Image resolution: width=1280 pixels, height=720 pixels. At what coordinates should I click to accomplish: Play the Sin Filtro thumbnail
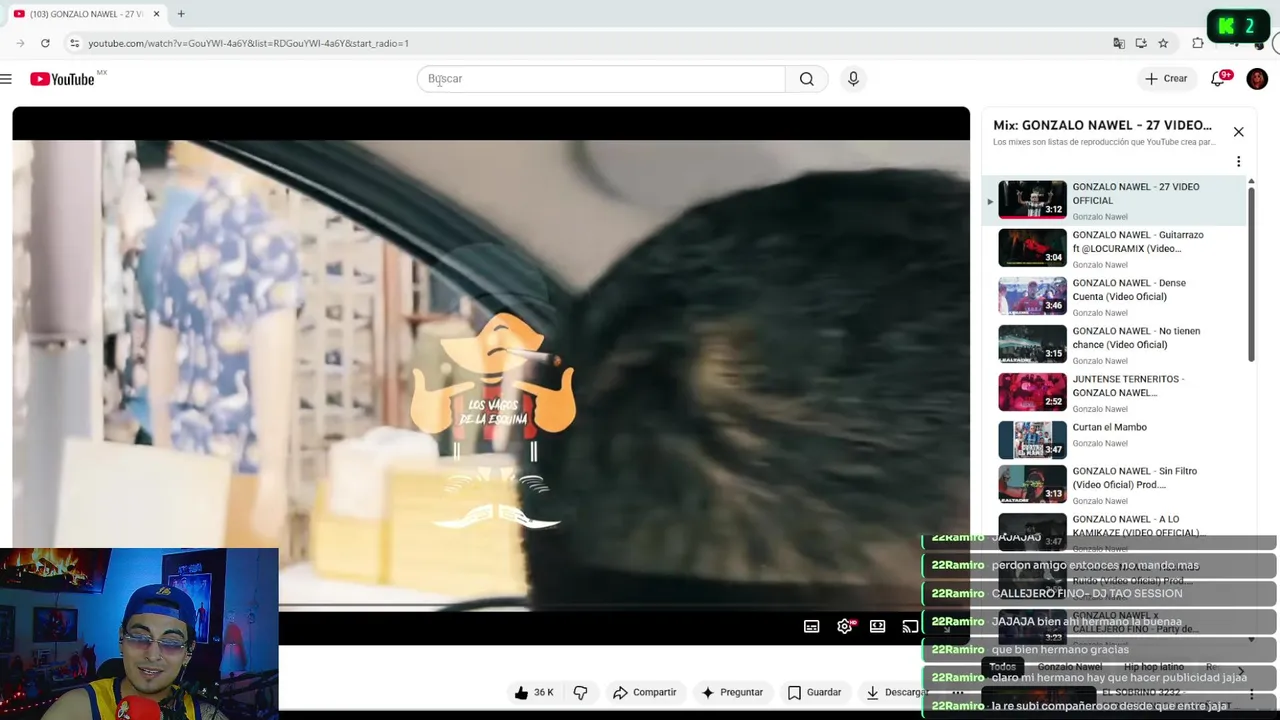[1032, 484]
